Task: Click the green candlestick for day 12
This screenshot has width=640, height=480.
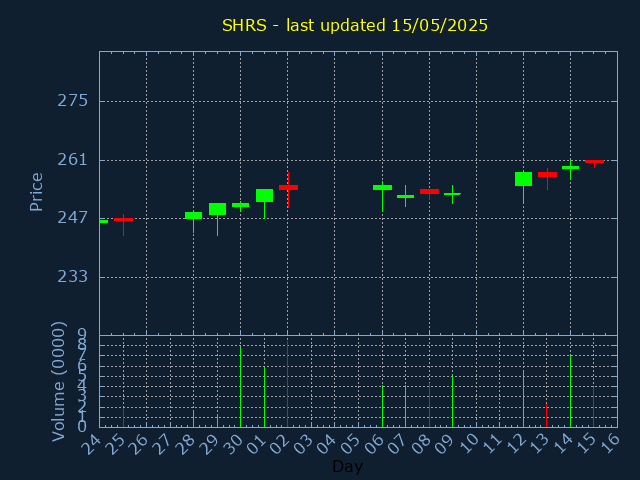Action: point(523,179)
